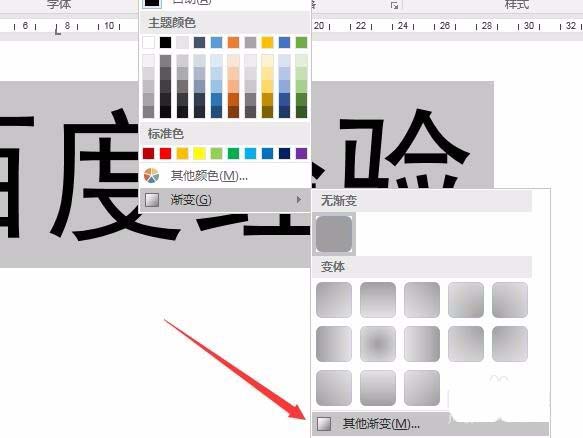Select the orange theme color swatch
583x438 pixels.
tap(233, 42)
